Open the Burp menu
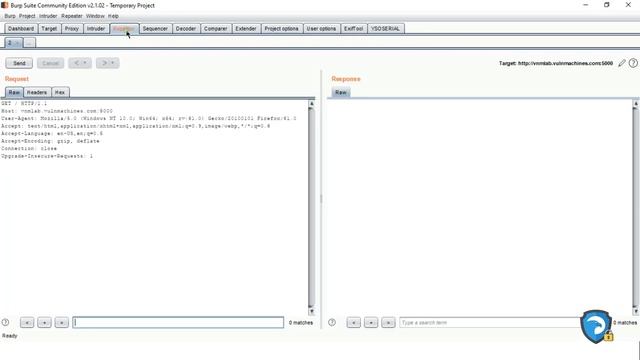This screenshot has height=360, width=640. tap(10, 16)
